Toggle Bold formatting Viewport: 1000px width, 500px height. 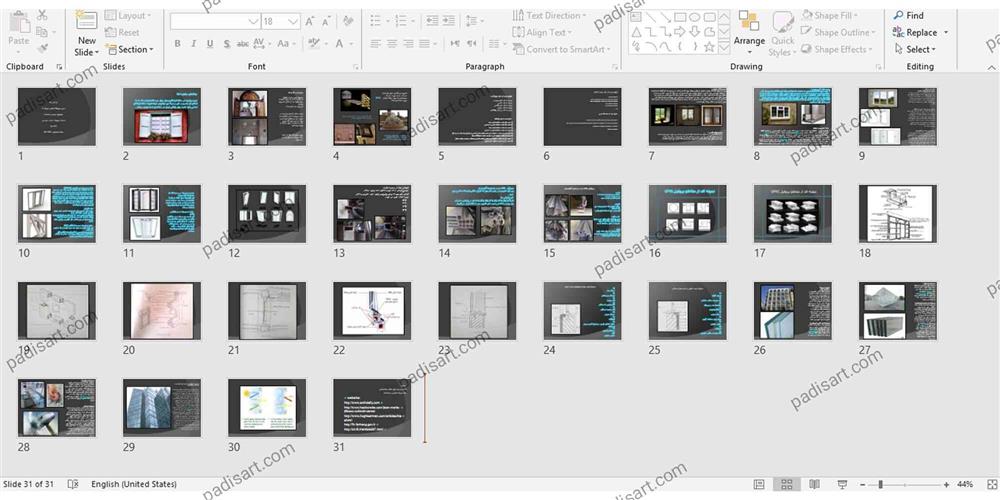(x=177, y=44)
